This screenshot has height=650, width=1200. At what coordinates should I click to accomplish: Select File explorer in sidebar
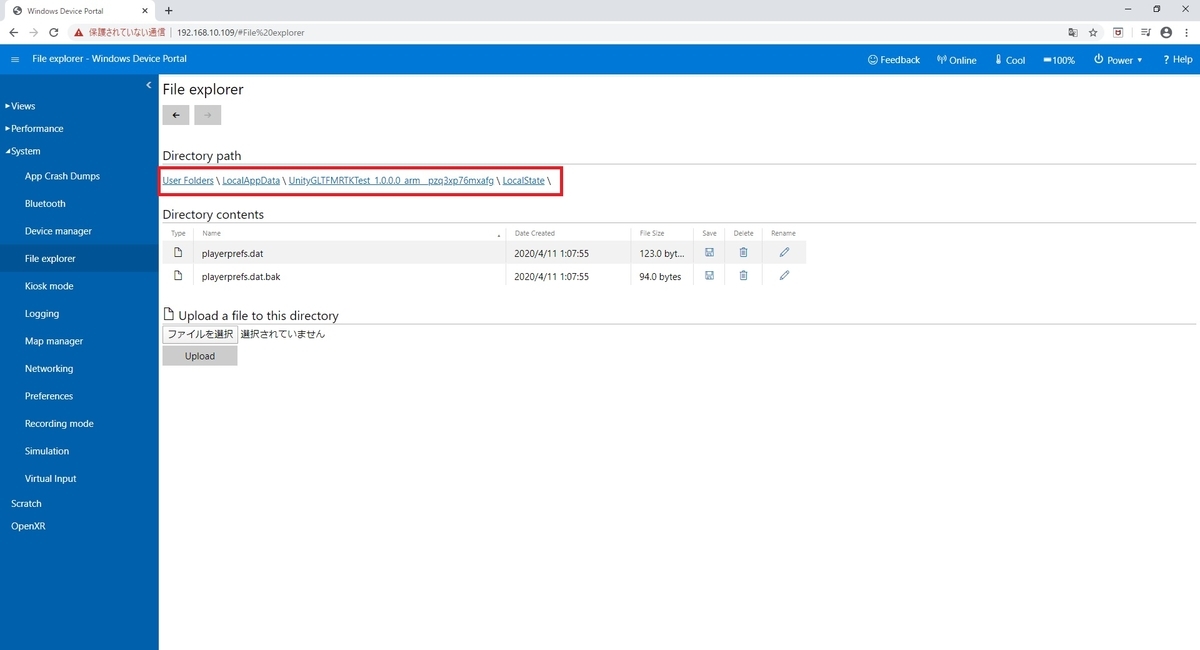coord(79,258)
